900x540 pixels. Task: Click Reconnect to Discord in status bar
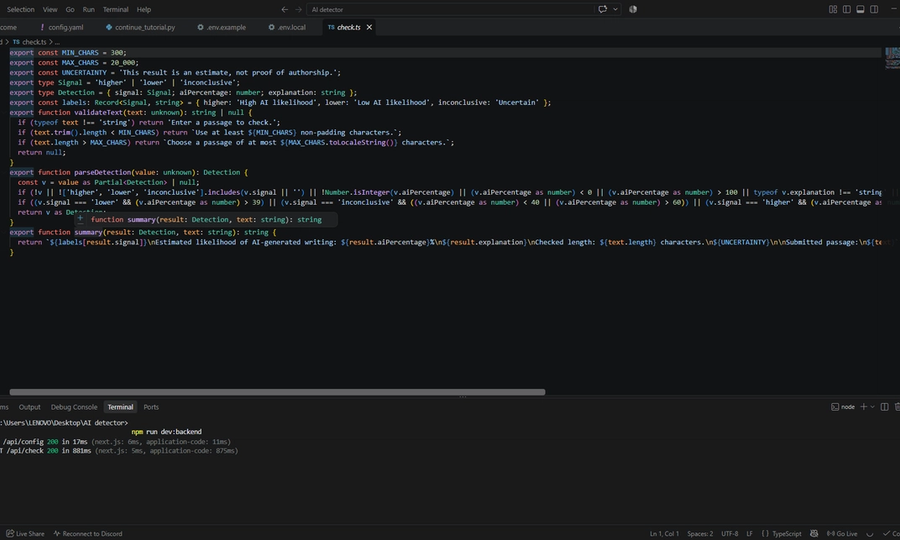88,534
